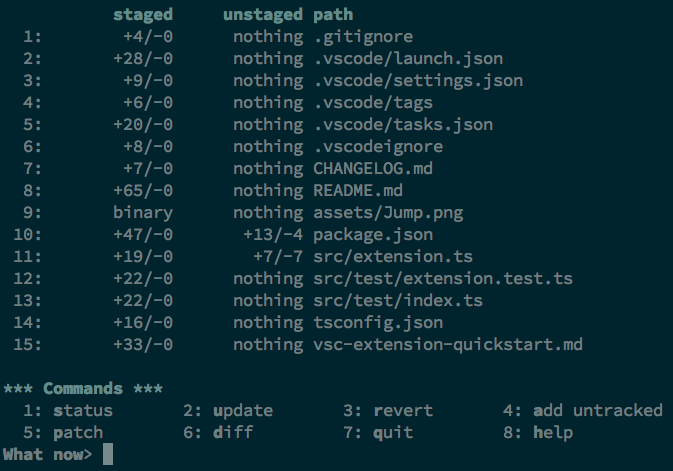Click .vscode/settings.json in file list

tap(418, 81)
